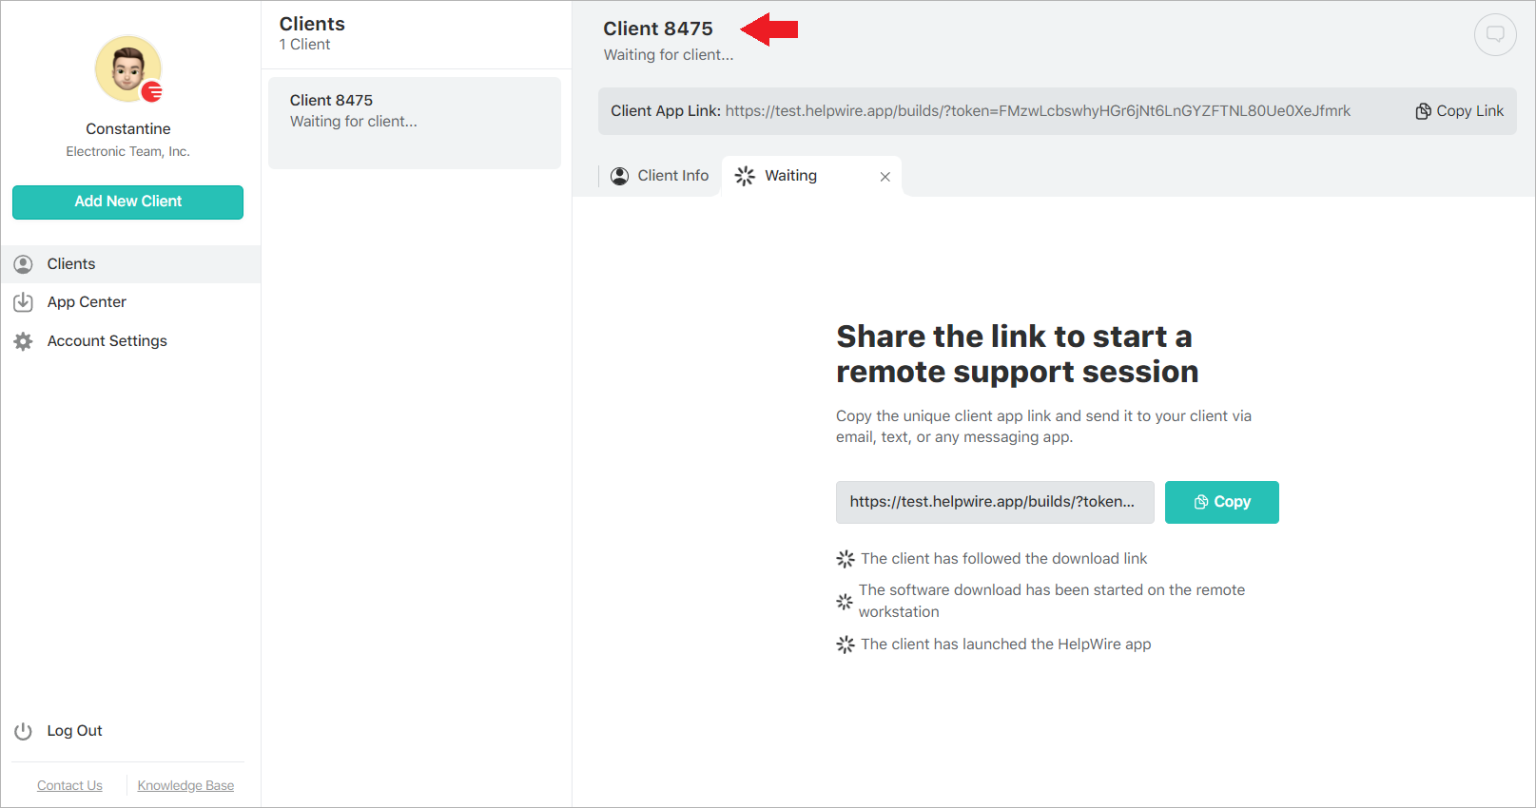The height and width of the screenshot is (808, 1536).
Task: Click Log Out at the bottom of sidebar
Action: (x=74, y=730)
